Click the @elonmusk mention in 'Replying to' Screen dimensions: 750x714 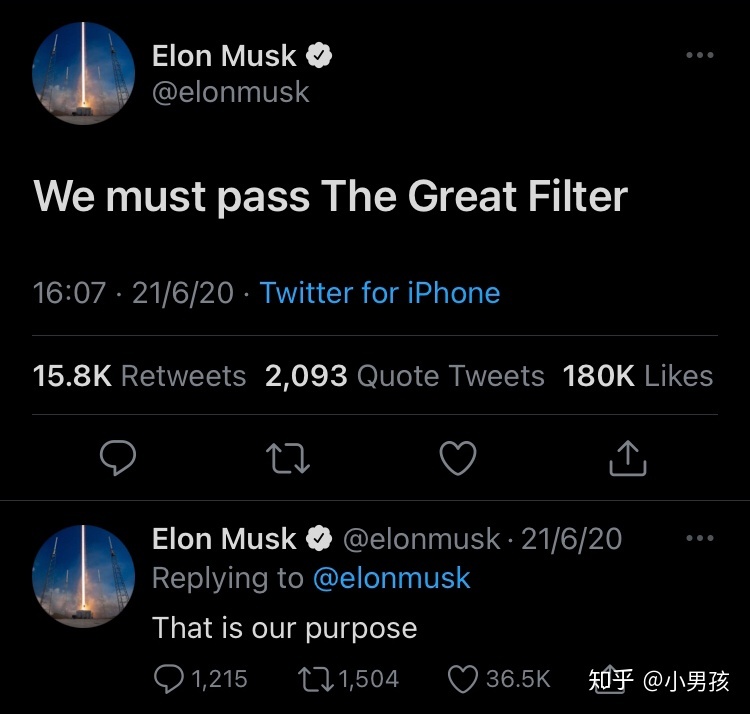[x=391, y=578]
